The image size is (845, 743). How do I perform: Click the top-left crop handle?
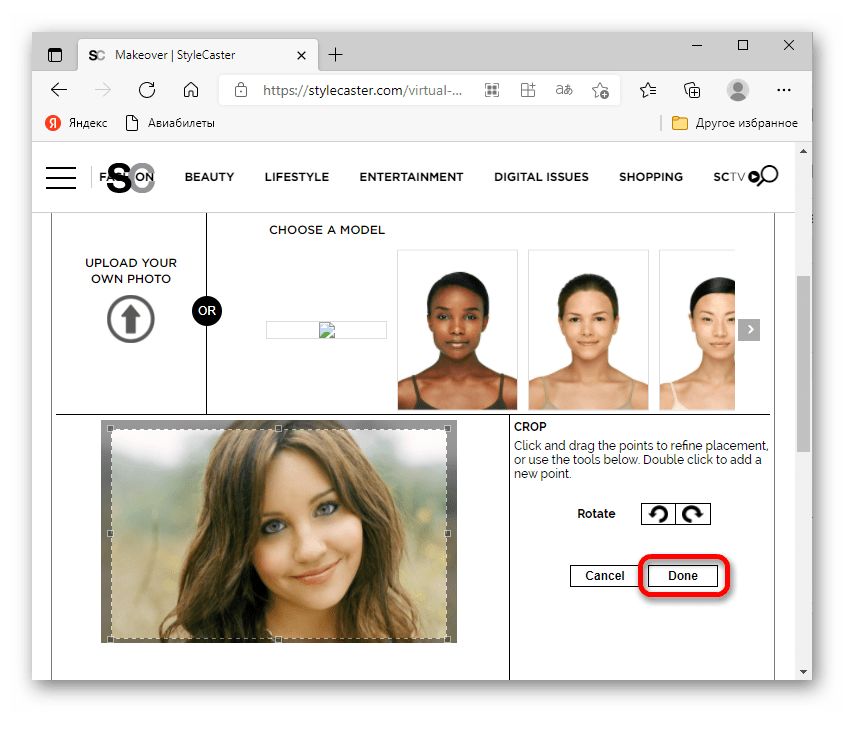110,428
